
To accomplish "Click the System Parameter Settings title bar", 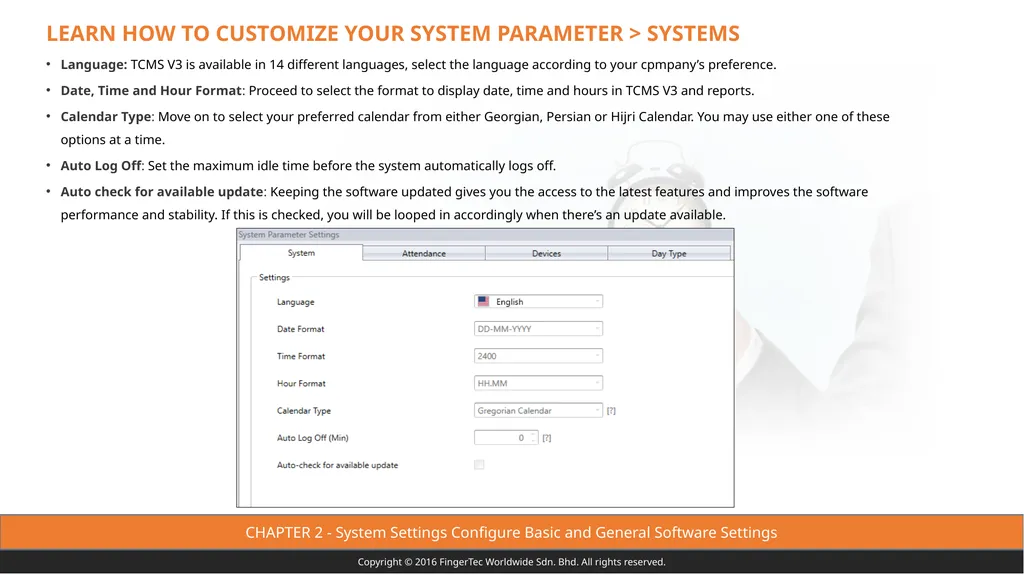I will click(485, 235).
